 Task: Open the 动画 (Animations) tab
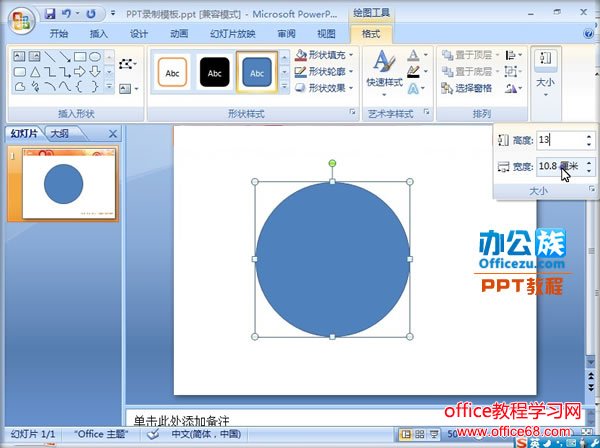[179, 34]
